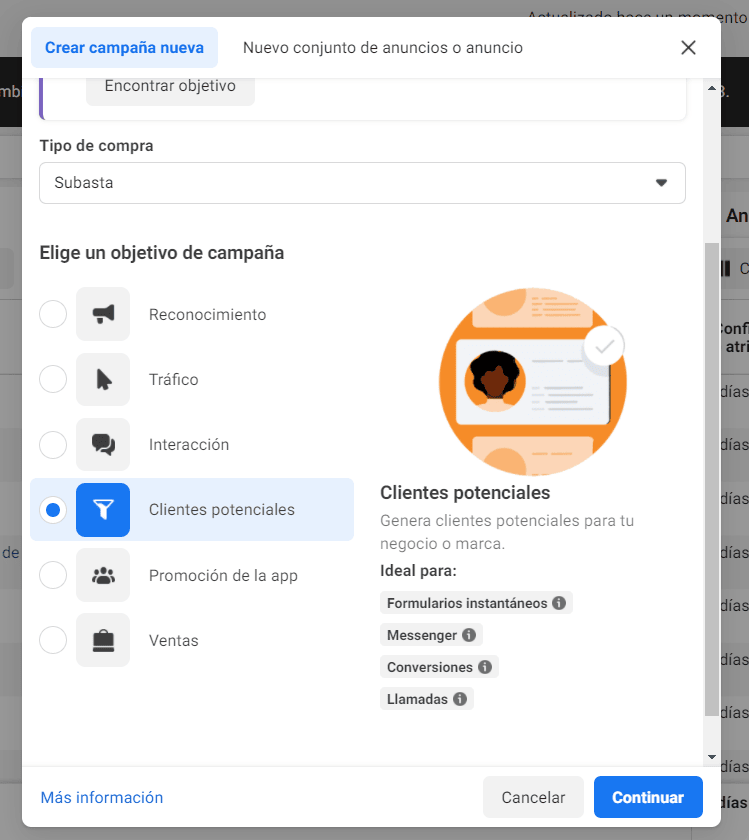Image resolution: width=749 pixels, height=840 pixels.
Task: Click the Reconocimiento megaphone icon
Action: click(103, 314)
